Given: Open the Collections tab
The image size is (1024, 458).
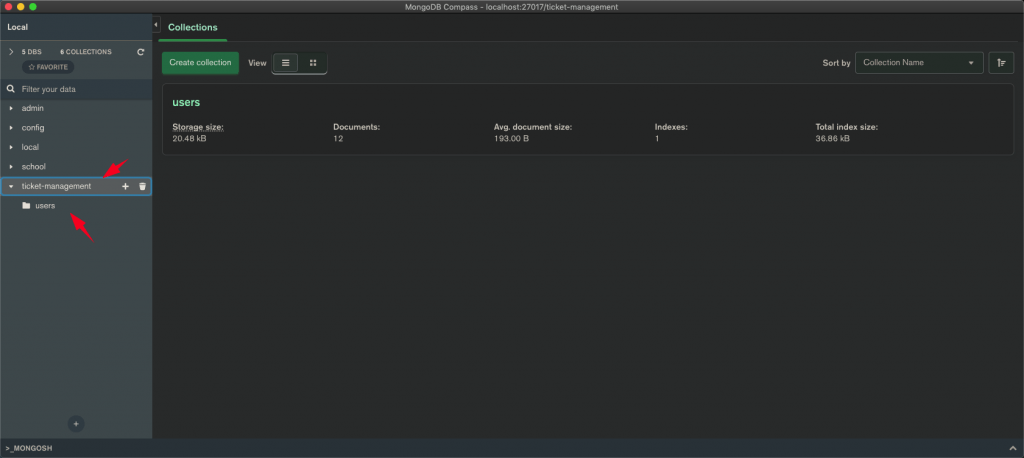Looking at the screenshot, I should [x=193, y=27].
